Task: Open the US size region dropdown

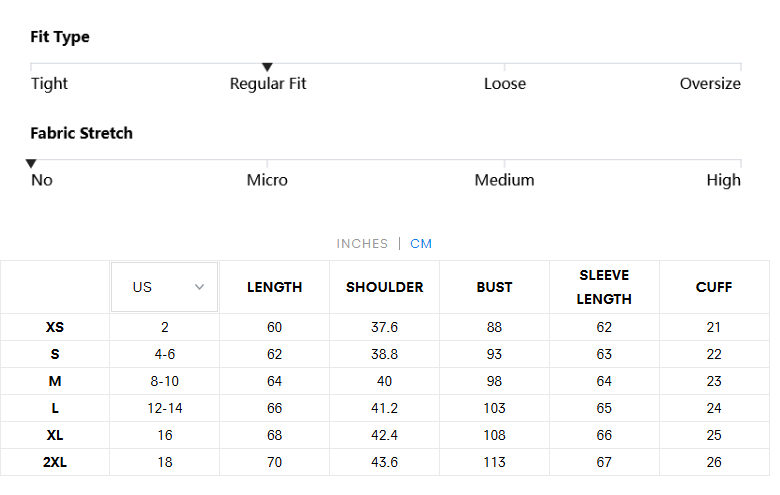Action: pos(164,287)
